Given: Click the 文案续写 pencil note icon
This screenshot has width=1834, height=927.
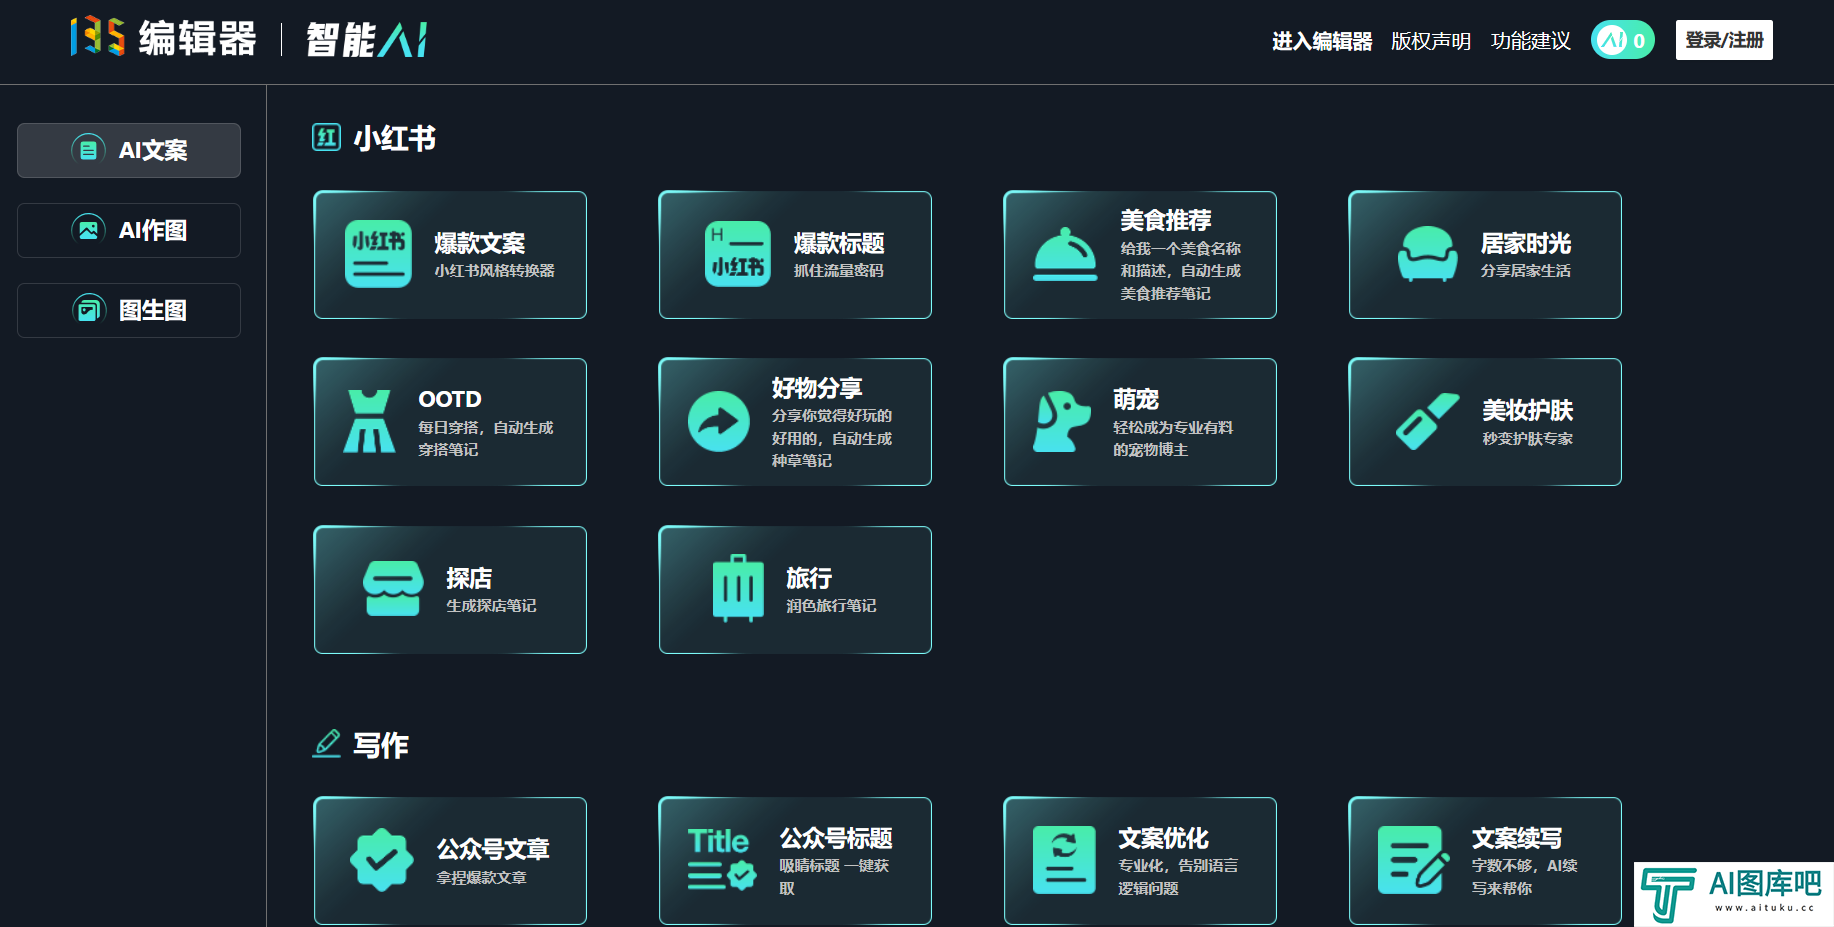Looking at the screenshot, I should tap(1413, 860).
